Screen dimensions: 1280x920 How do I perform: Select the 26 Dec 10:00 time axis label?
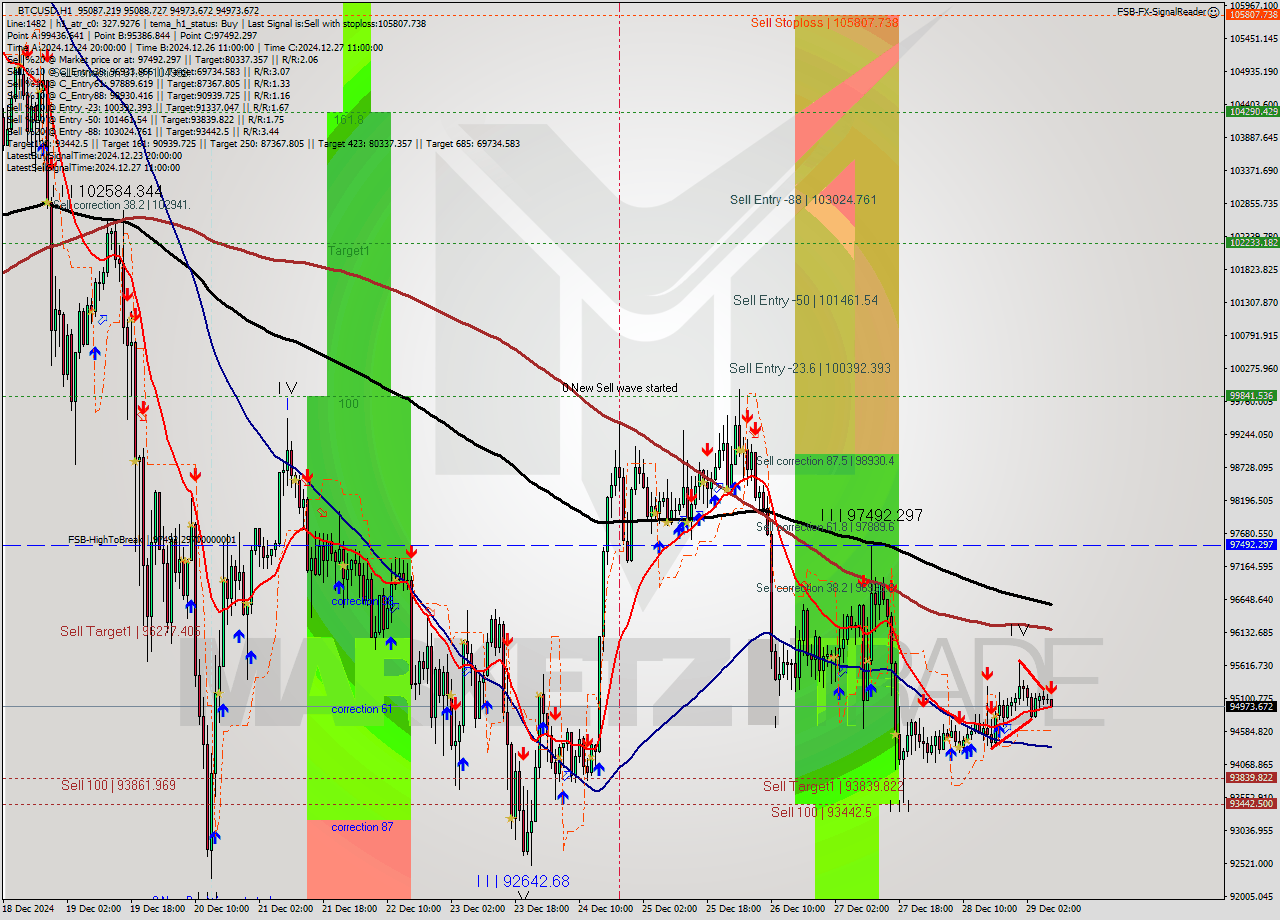pyautogui.click(x=798, y=909)
